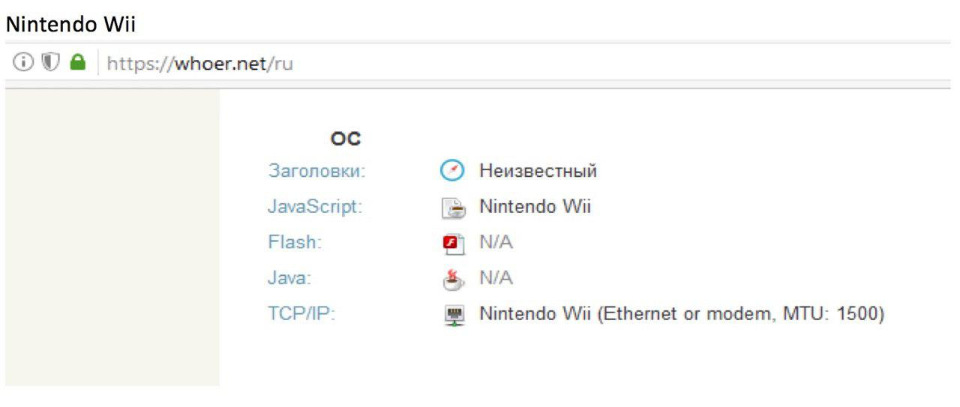960x407 pixels.
Task: Click the blue gauge icon beside Неизвестный
Action: point(453,171)
